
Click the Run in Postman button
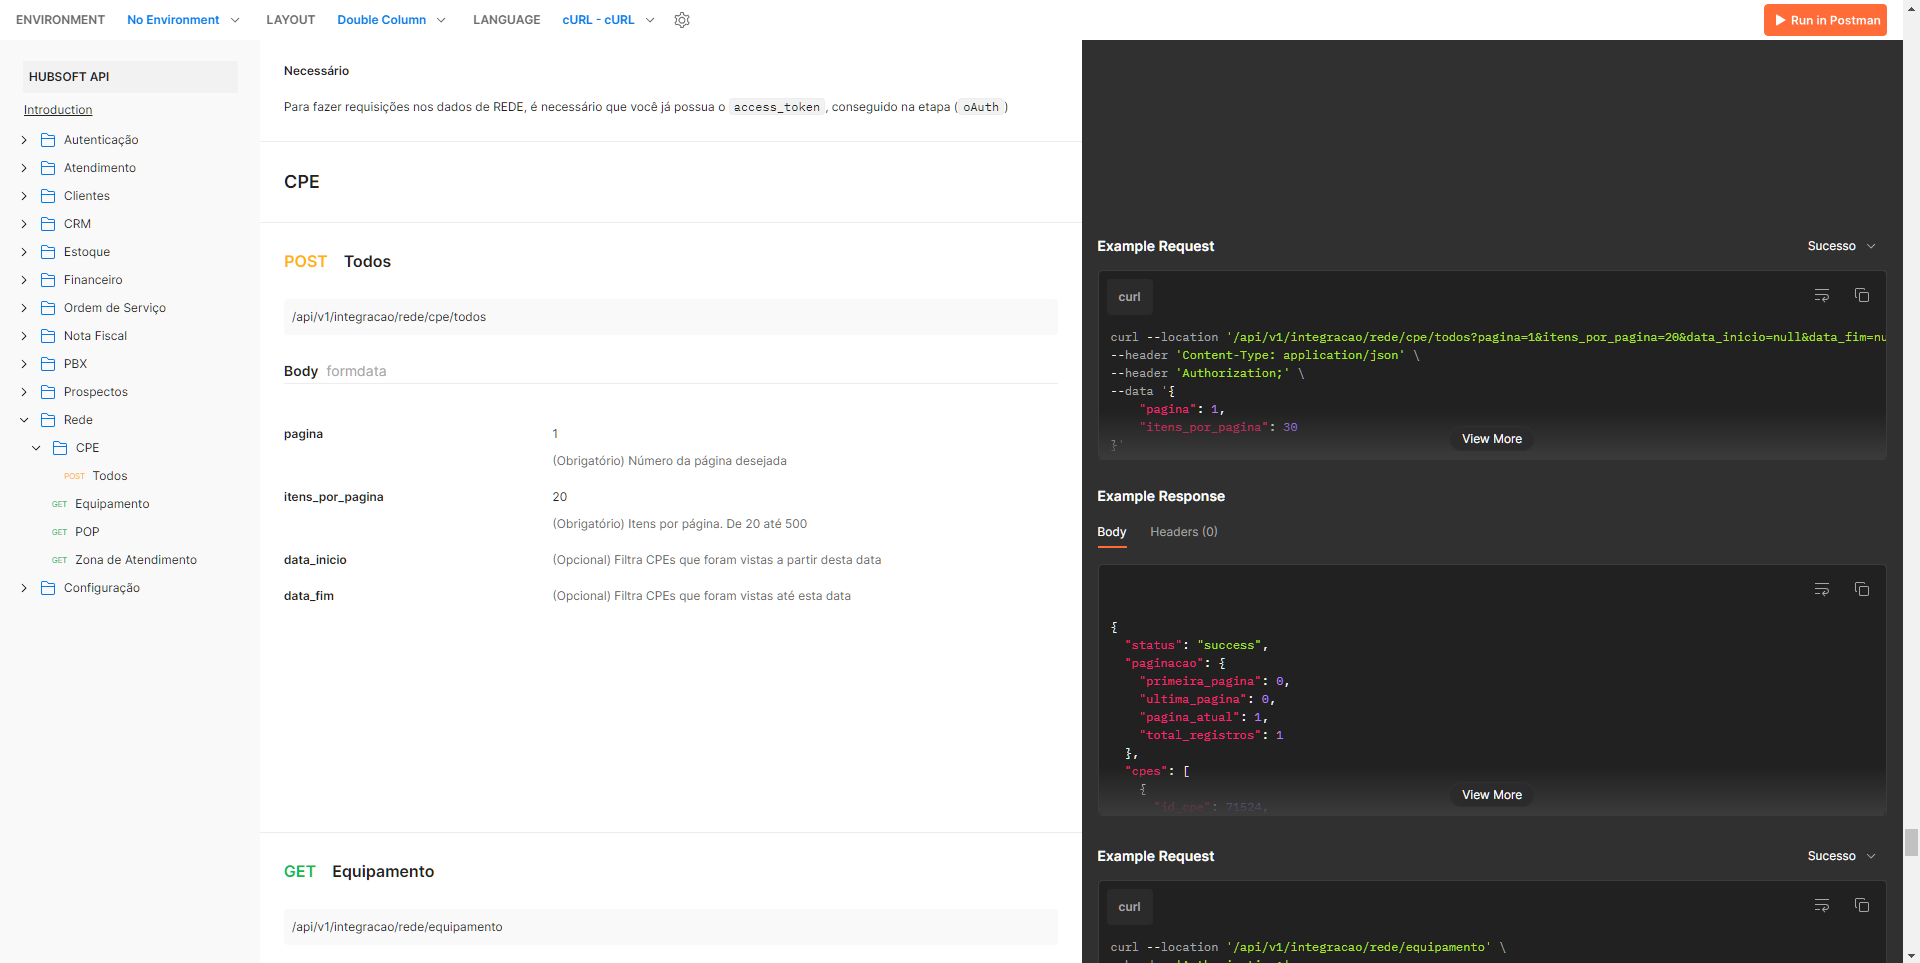(x=1825, y=20)
